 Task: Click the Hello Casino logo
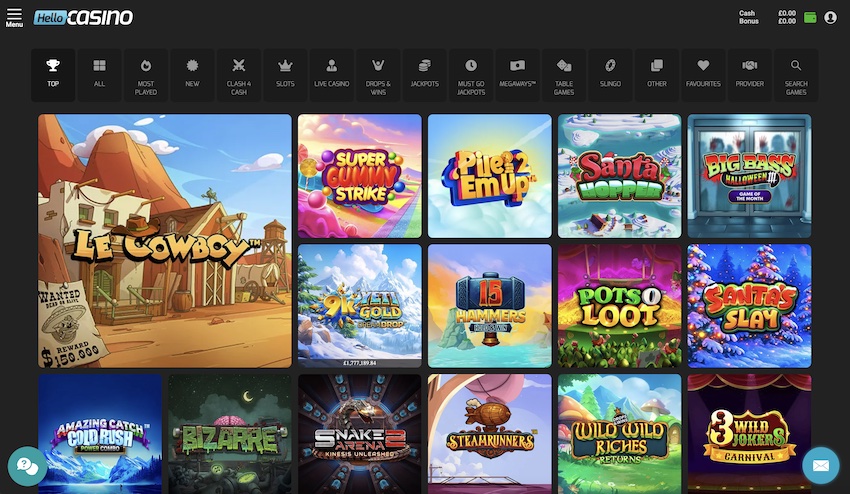(83, 17)
